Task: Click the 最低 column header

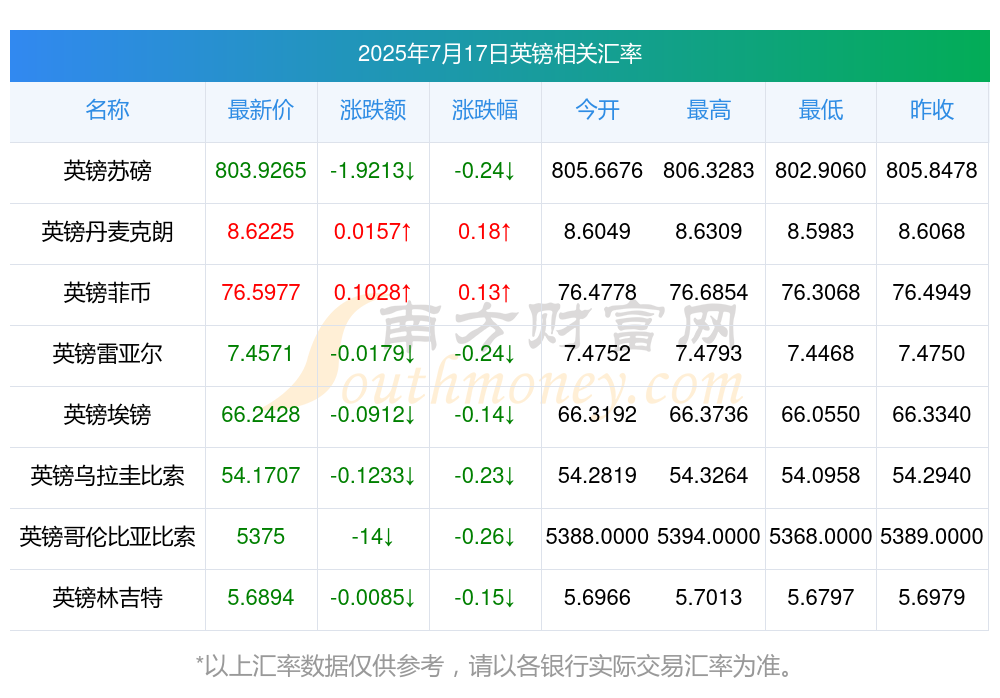Action: [x=821, y=110]
